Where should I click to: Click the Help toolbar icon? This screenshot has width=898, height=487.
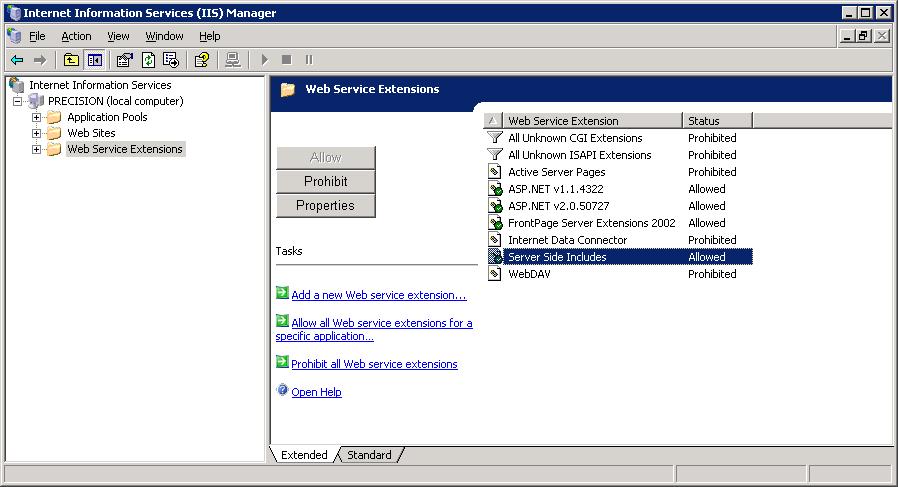(x=202, y=60)
